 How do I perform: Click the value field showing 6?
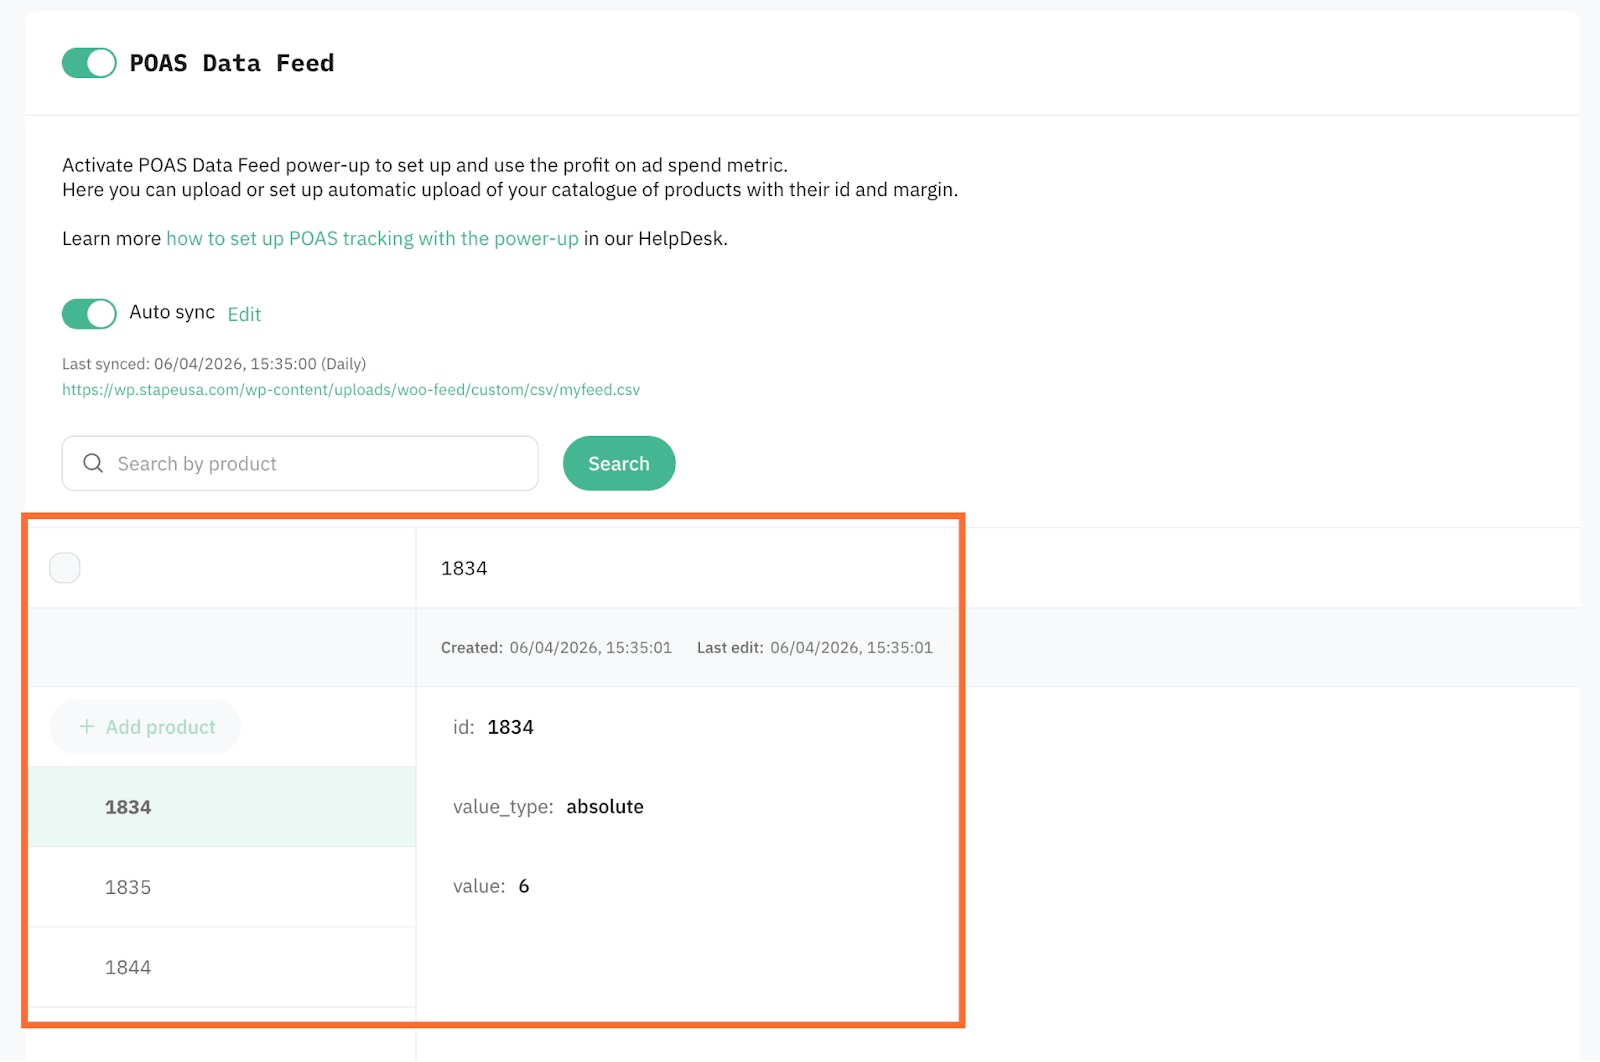pos(523,886)
